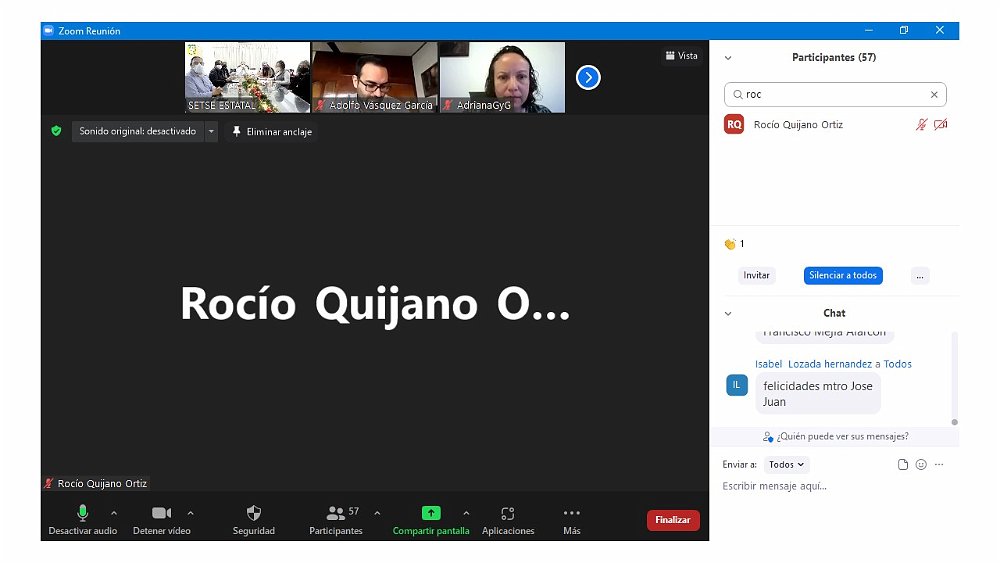Mute audio with the Desactivar audio microphone
1000x563 pixels.
click(83, 513)
